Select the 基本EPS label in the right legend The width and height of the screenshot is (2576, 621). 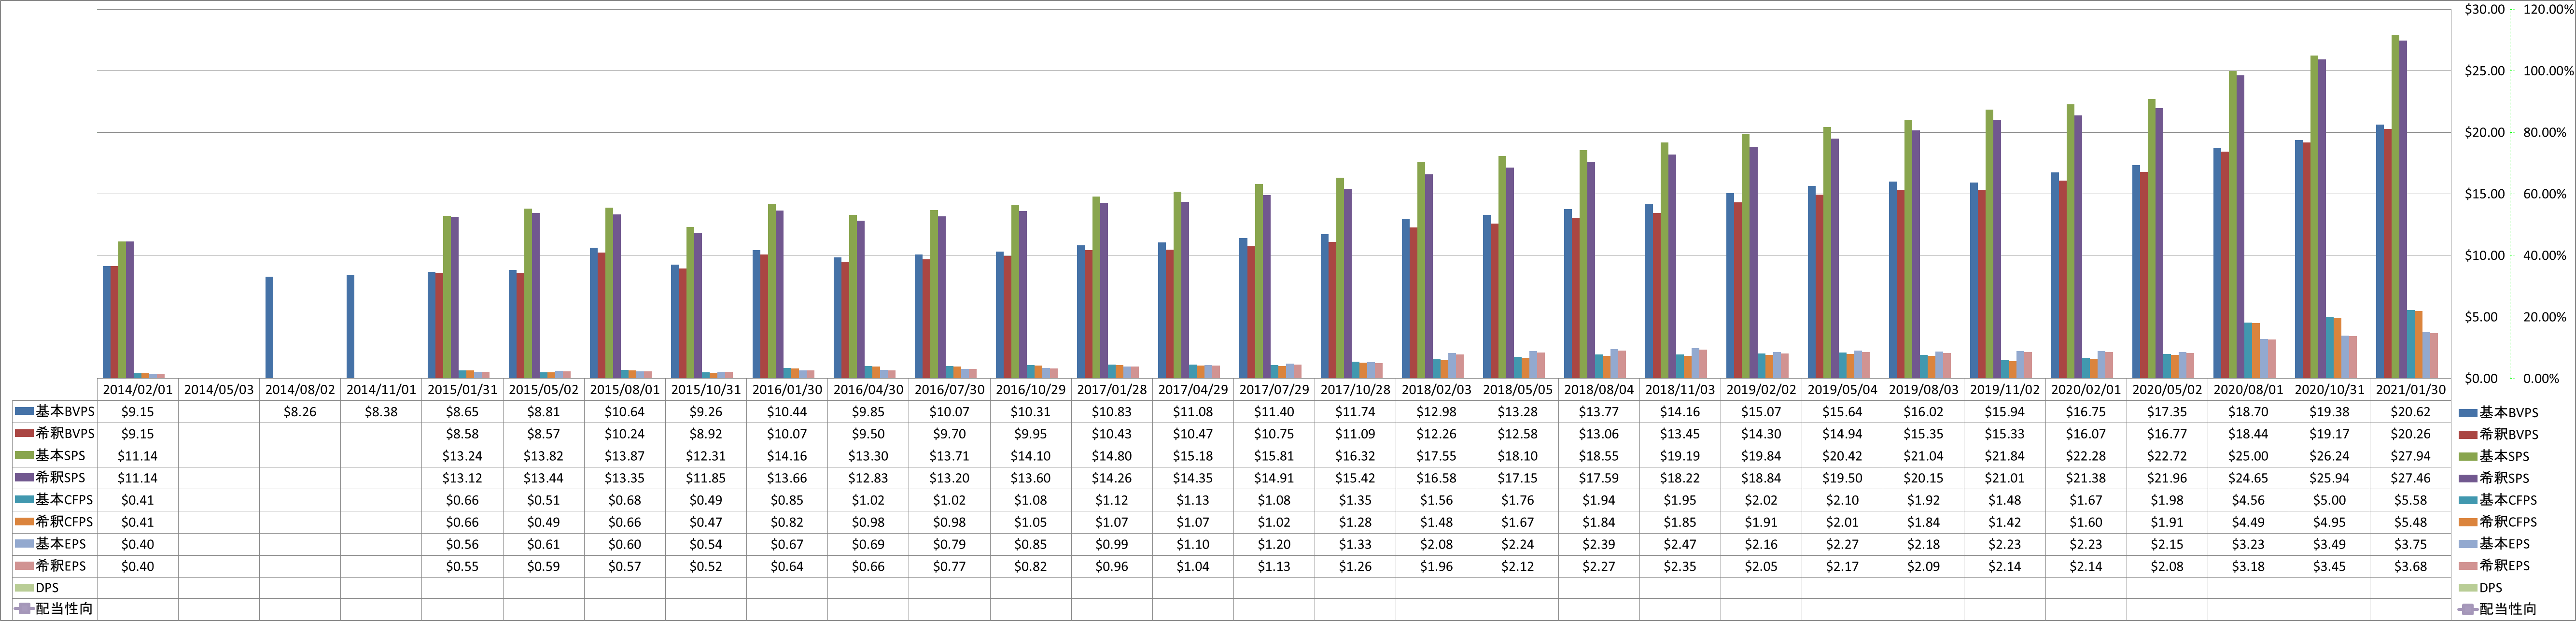(2504, 544)
